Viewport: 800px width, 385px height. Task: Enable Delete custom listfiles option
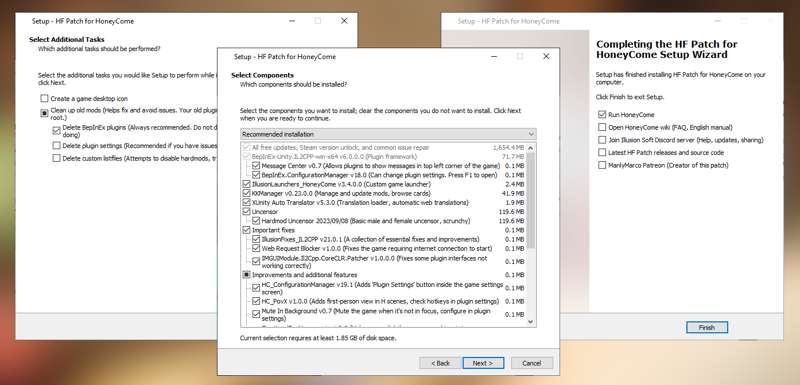(x=56, y=159)
